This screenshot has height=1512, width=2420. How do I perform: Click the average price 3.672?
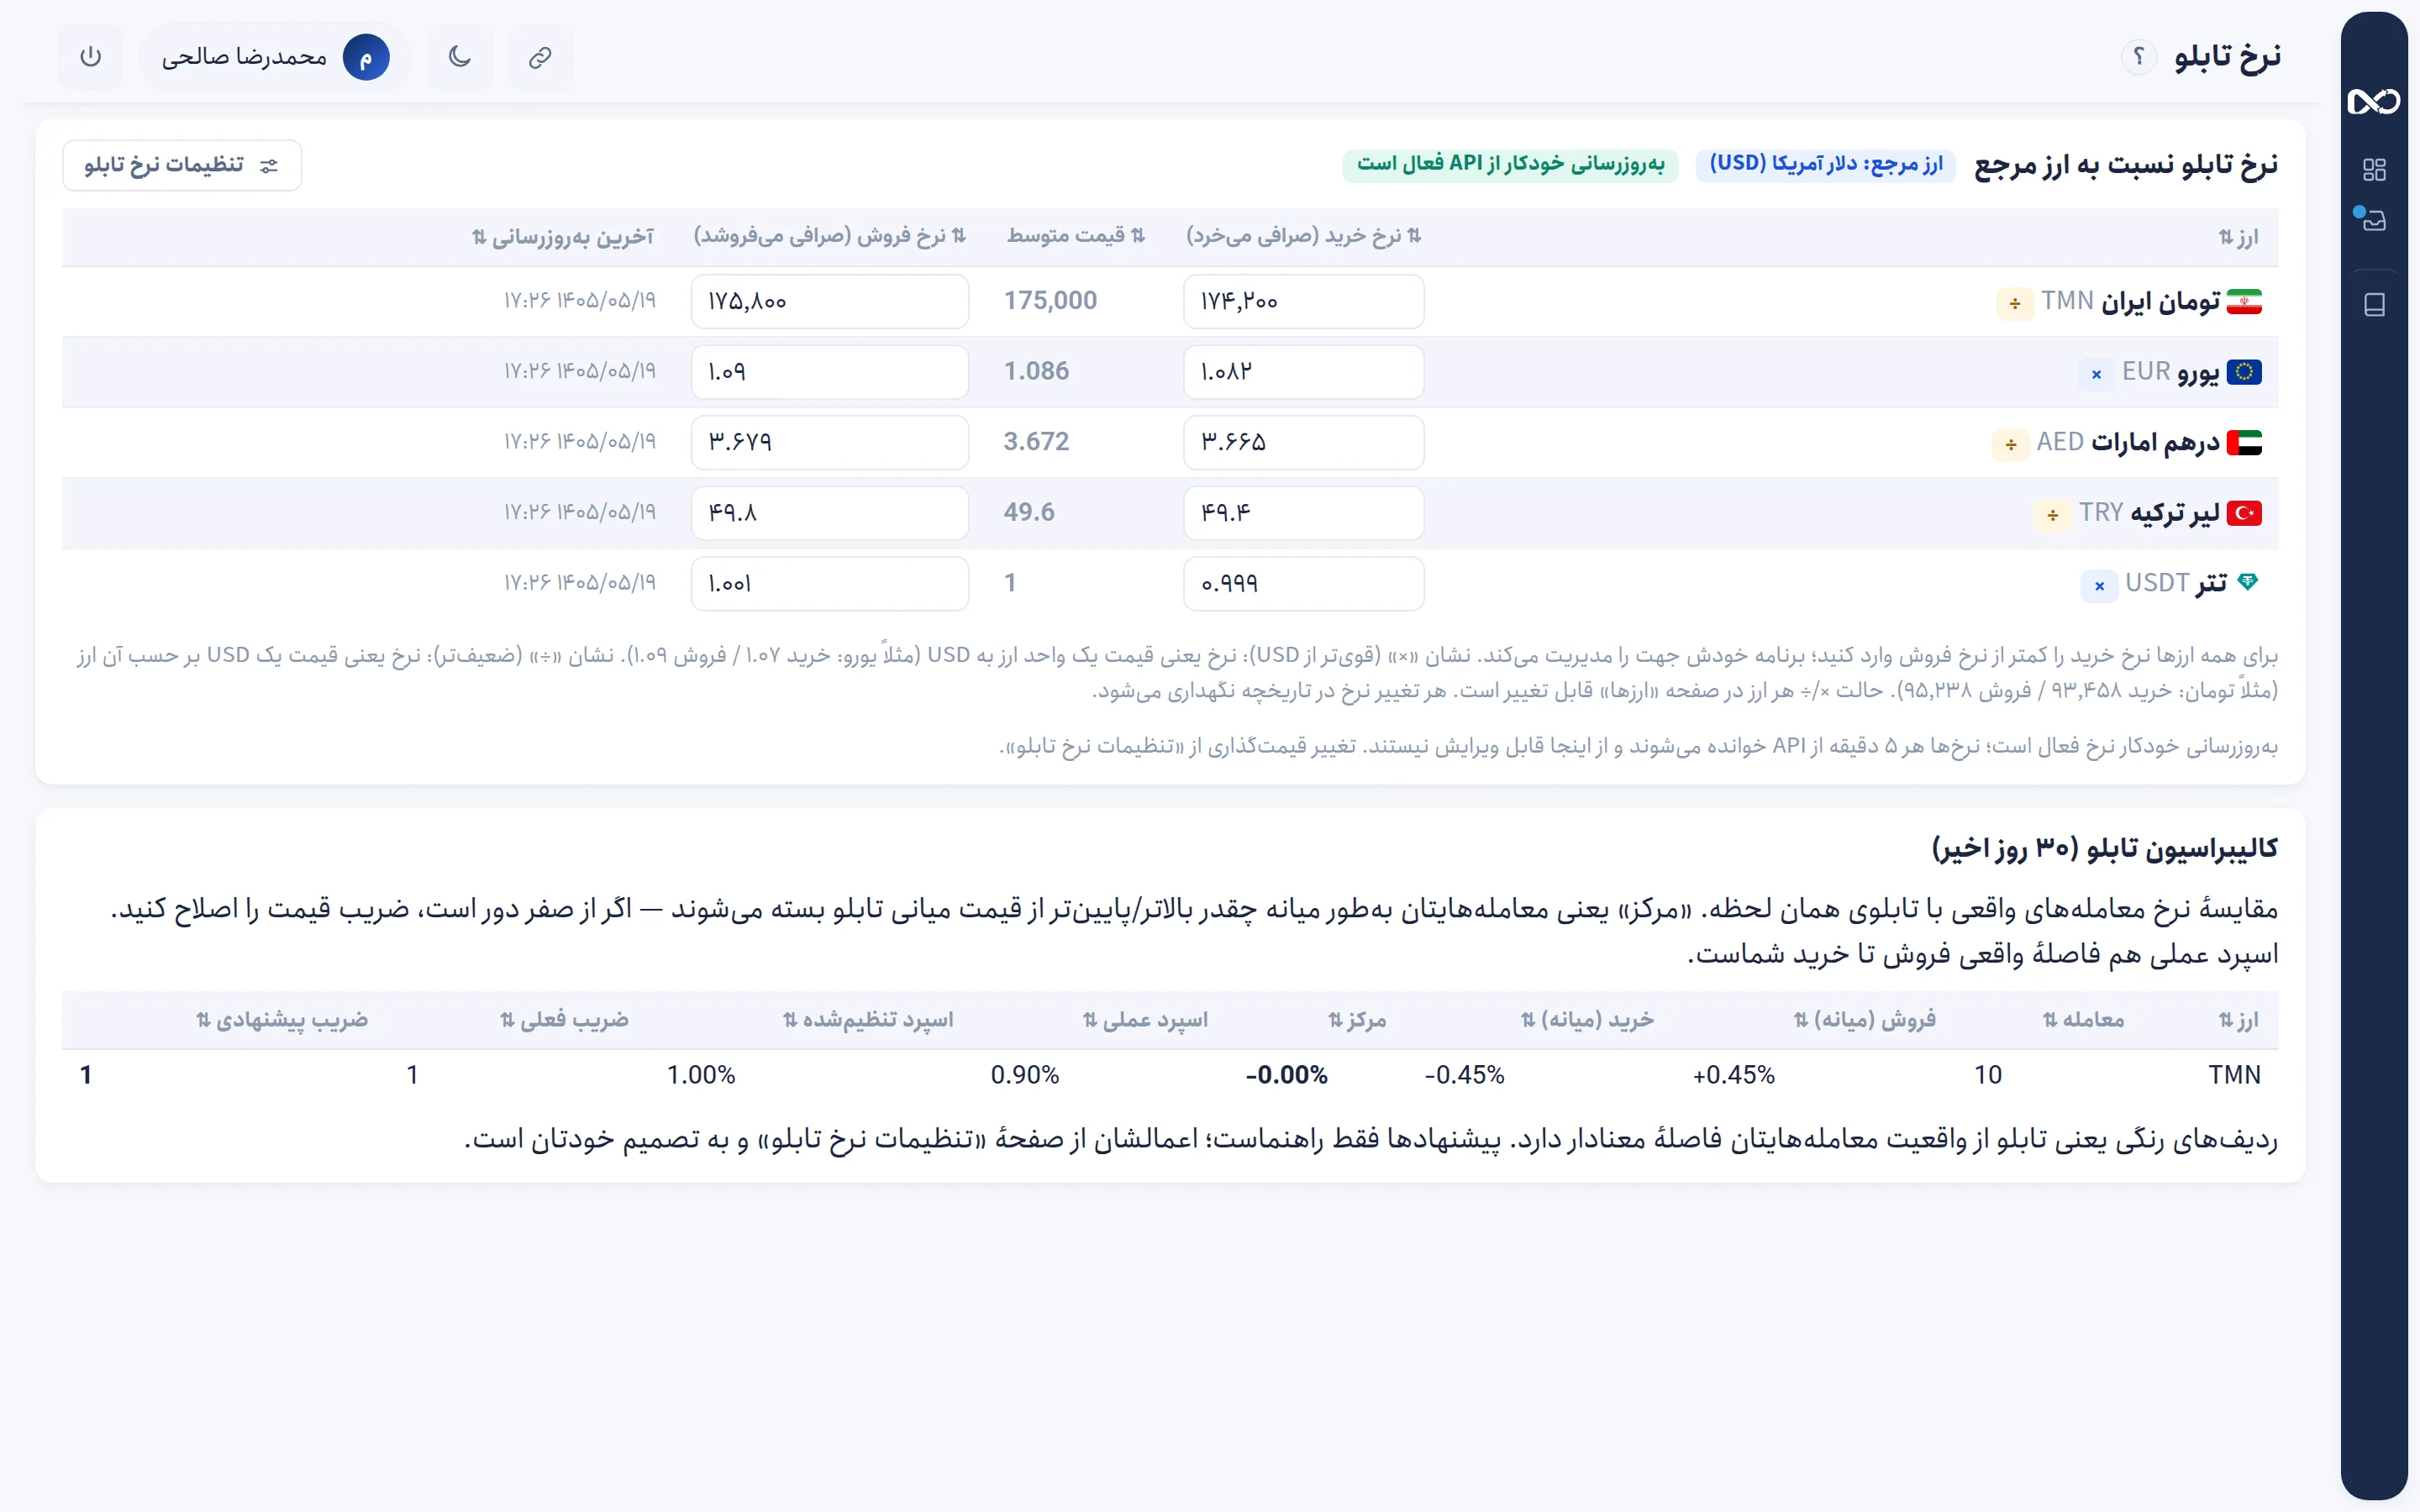click(x=1036, y=442)
